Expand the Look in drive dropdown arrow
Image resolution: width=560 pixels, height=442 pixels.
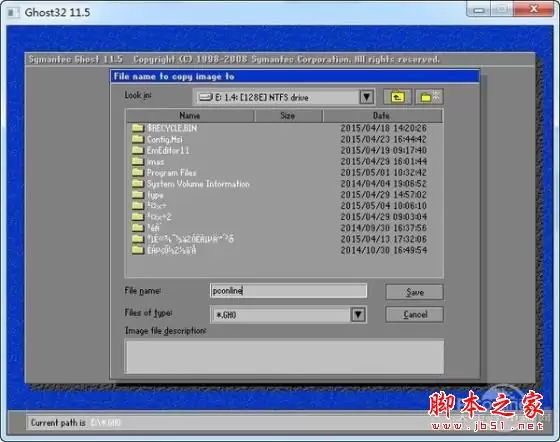tap(366, 97)
